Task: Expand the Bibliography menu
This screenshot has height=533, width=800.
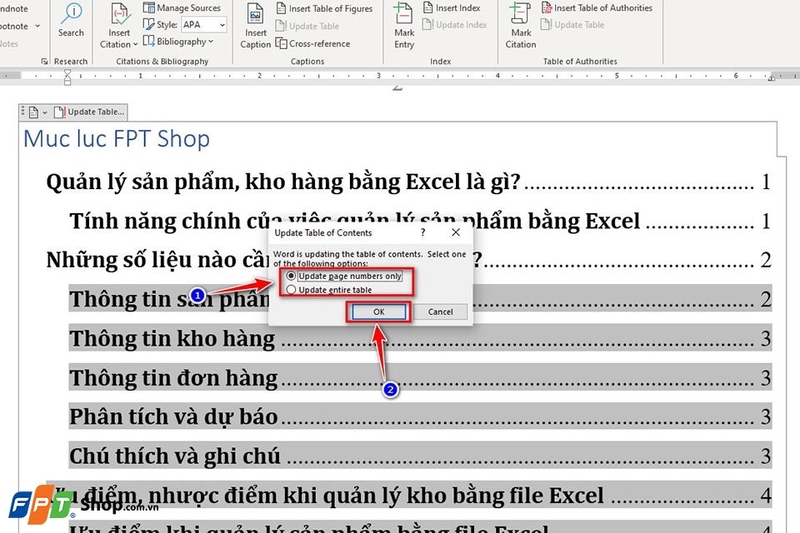Action: 178,41
